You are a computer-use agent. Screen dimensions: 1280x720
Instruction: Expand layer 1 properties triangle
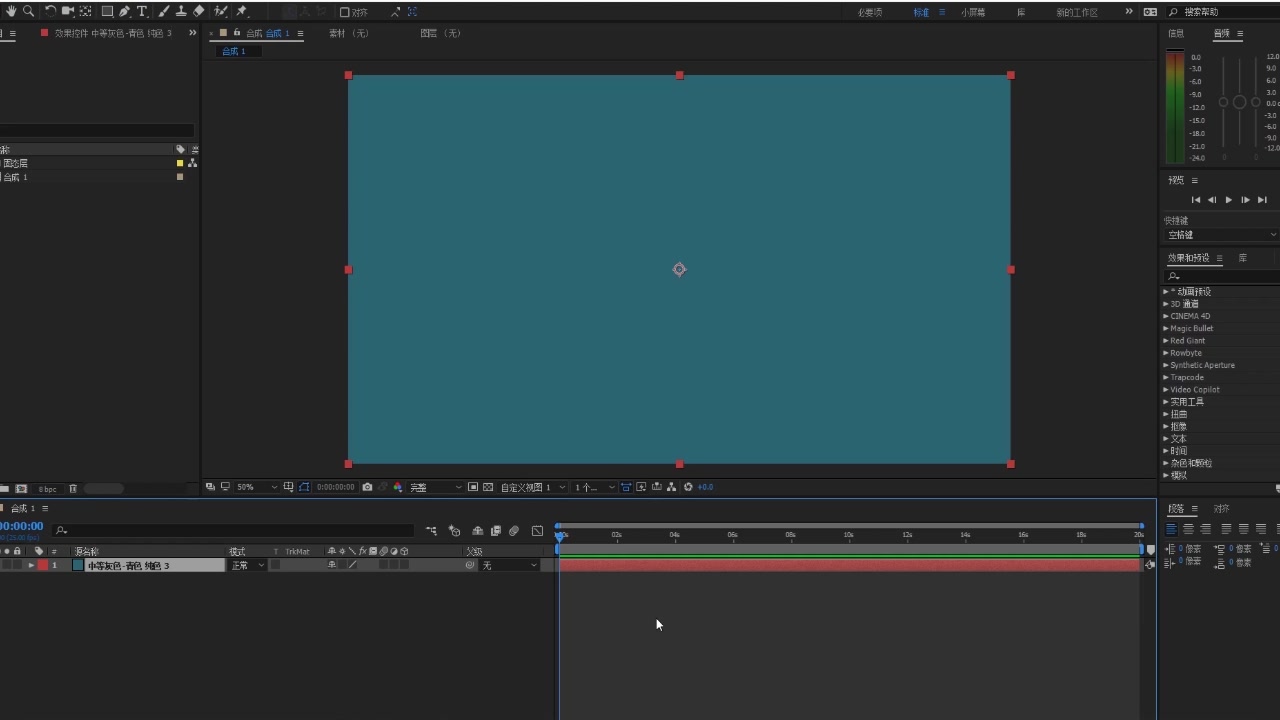point(31,565)
